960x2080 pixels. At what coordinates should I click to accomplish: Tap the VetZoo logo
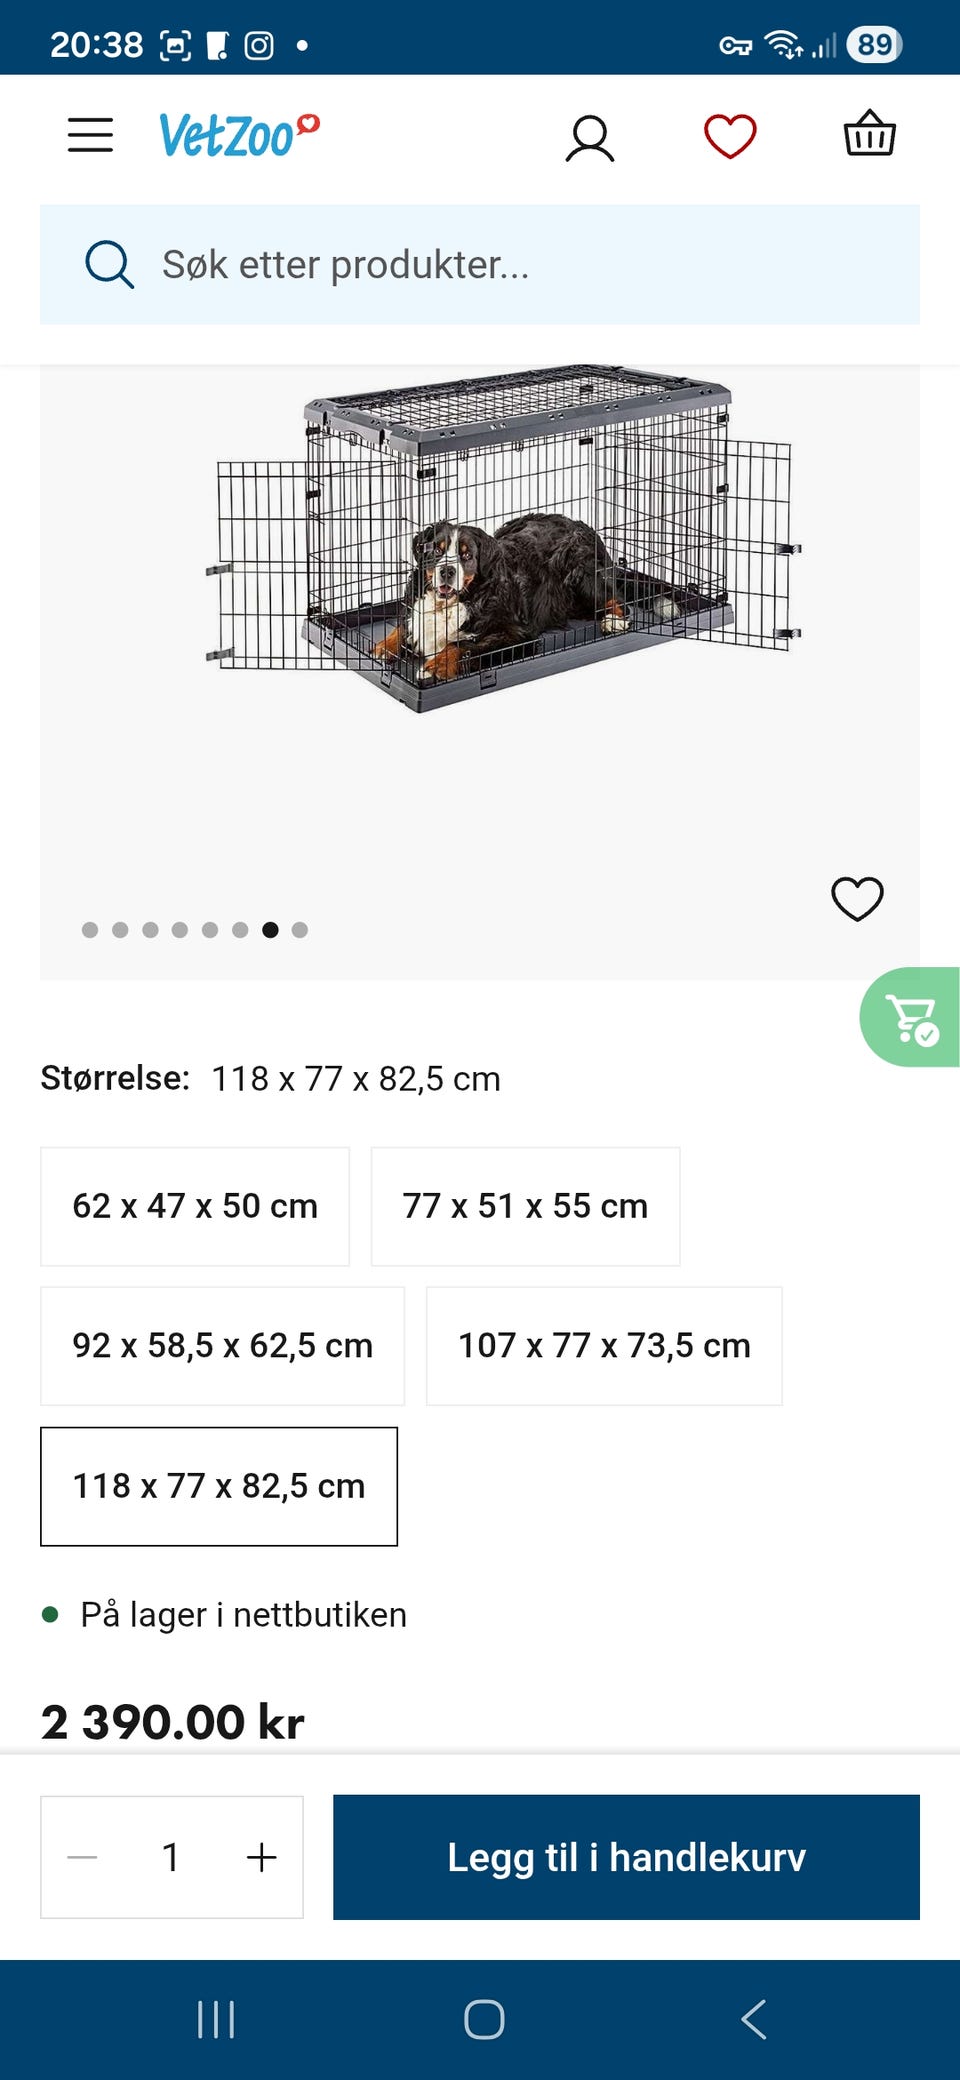pyautogui.click(x=239, y=135)
